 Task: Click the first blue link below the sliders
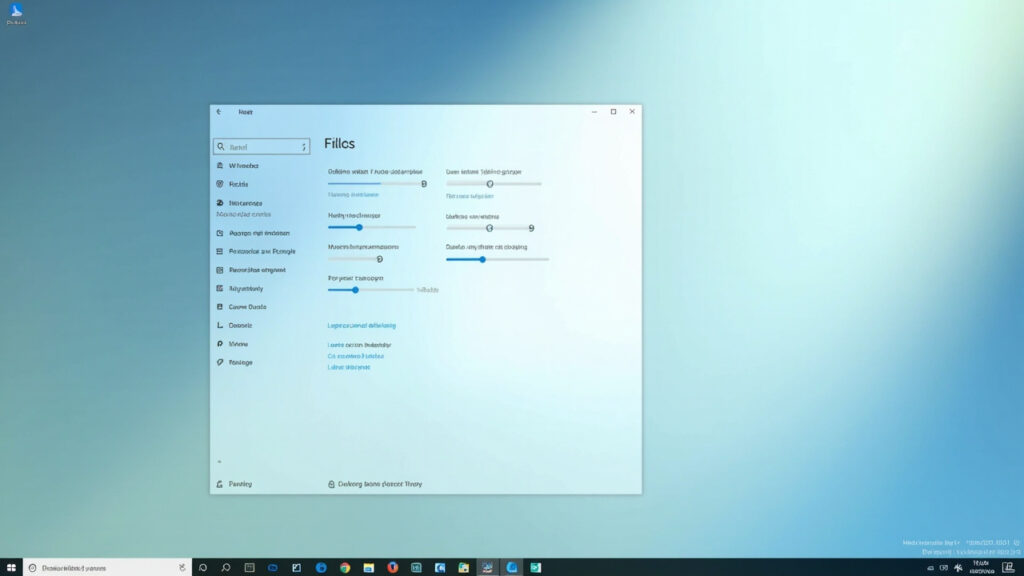[363, 325]
